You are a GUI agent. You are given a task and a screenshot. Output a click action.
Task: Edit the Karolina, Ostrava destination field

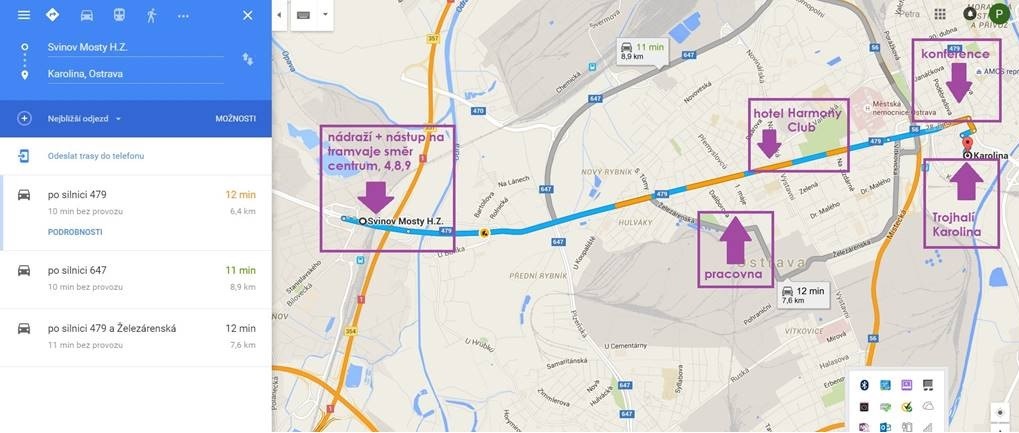pos(135,74)
